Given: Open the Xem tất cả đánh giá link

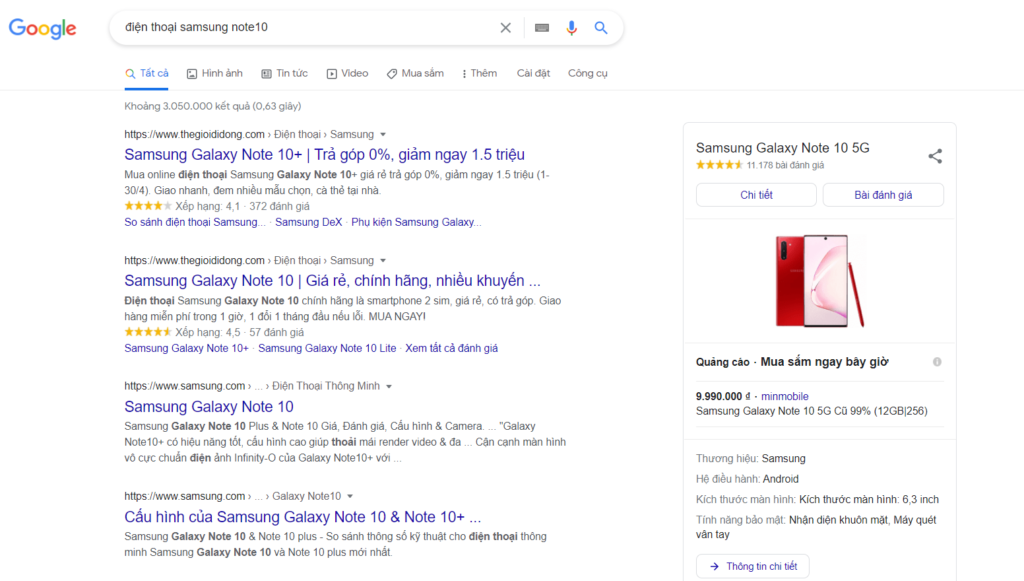Looking at the screenshot, I should [x=451, y=348].
